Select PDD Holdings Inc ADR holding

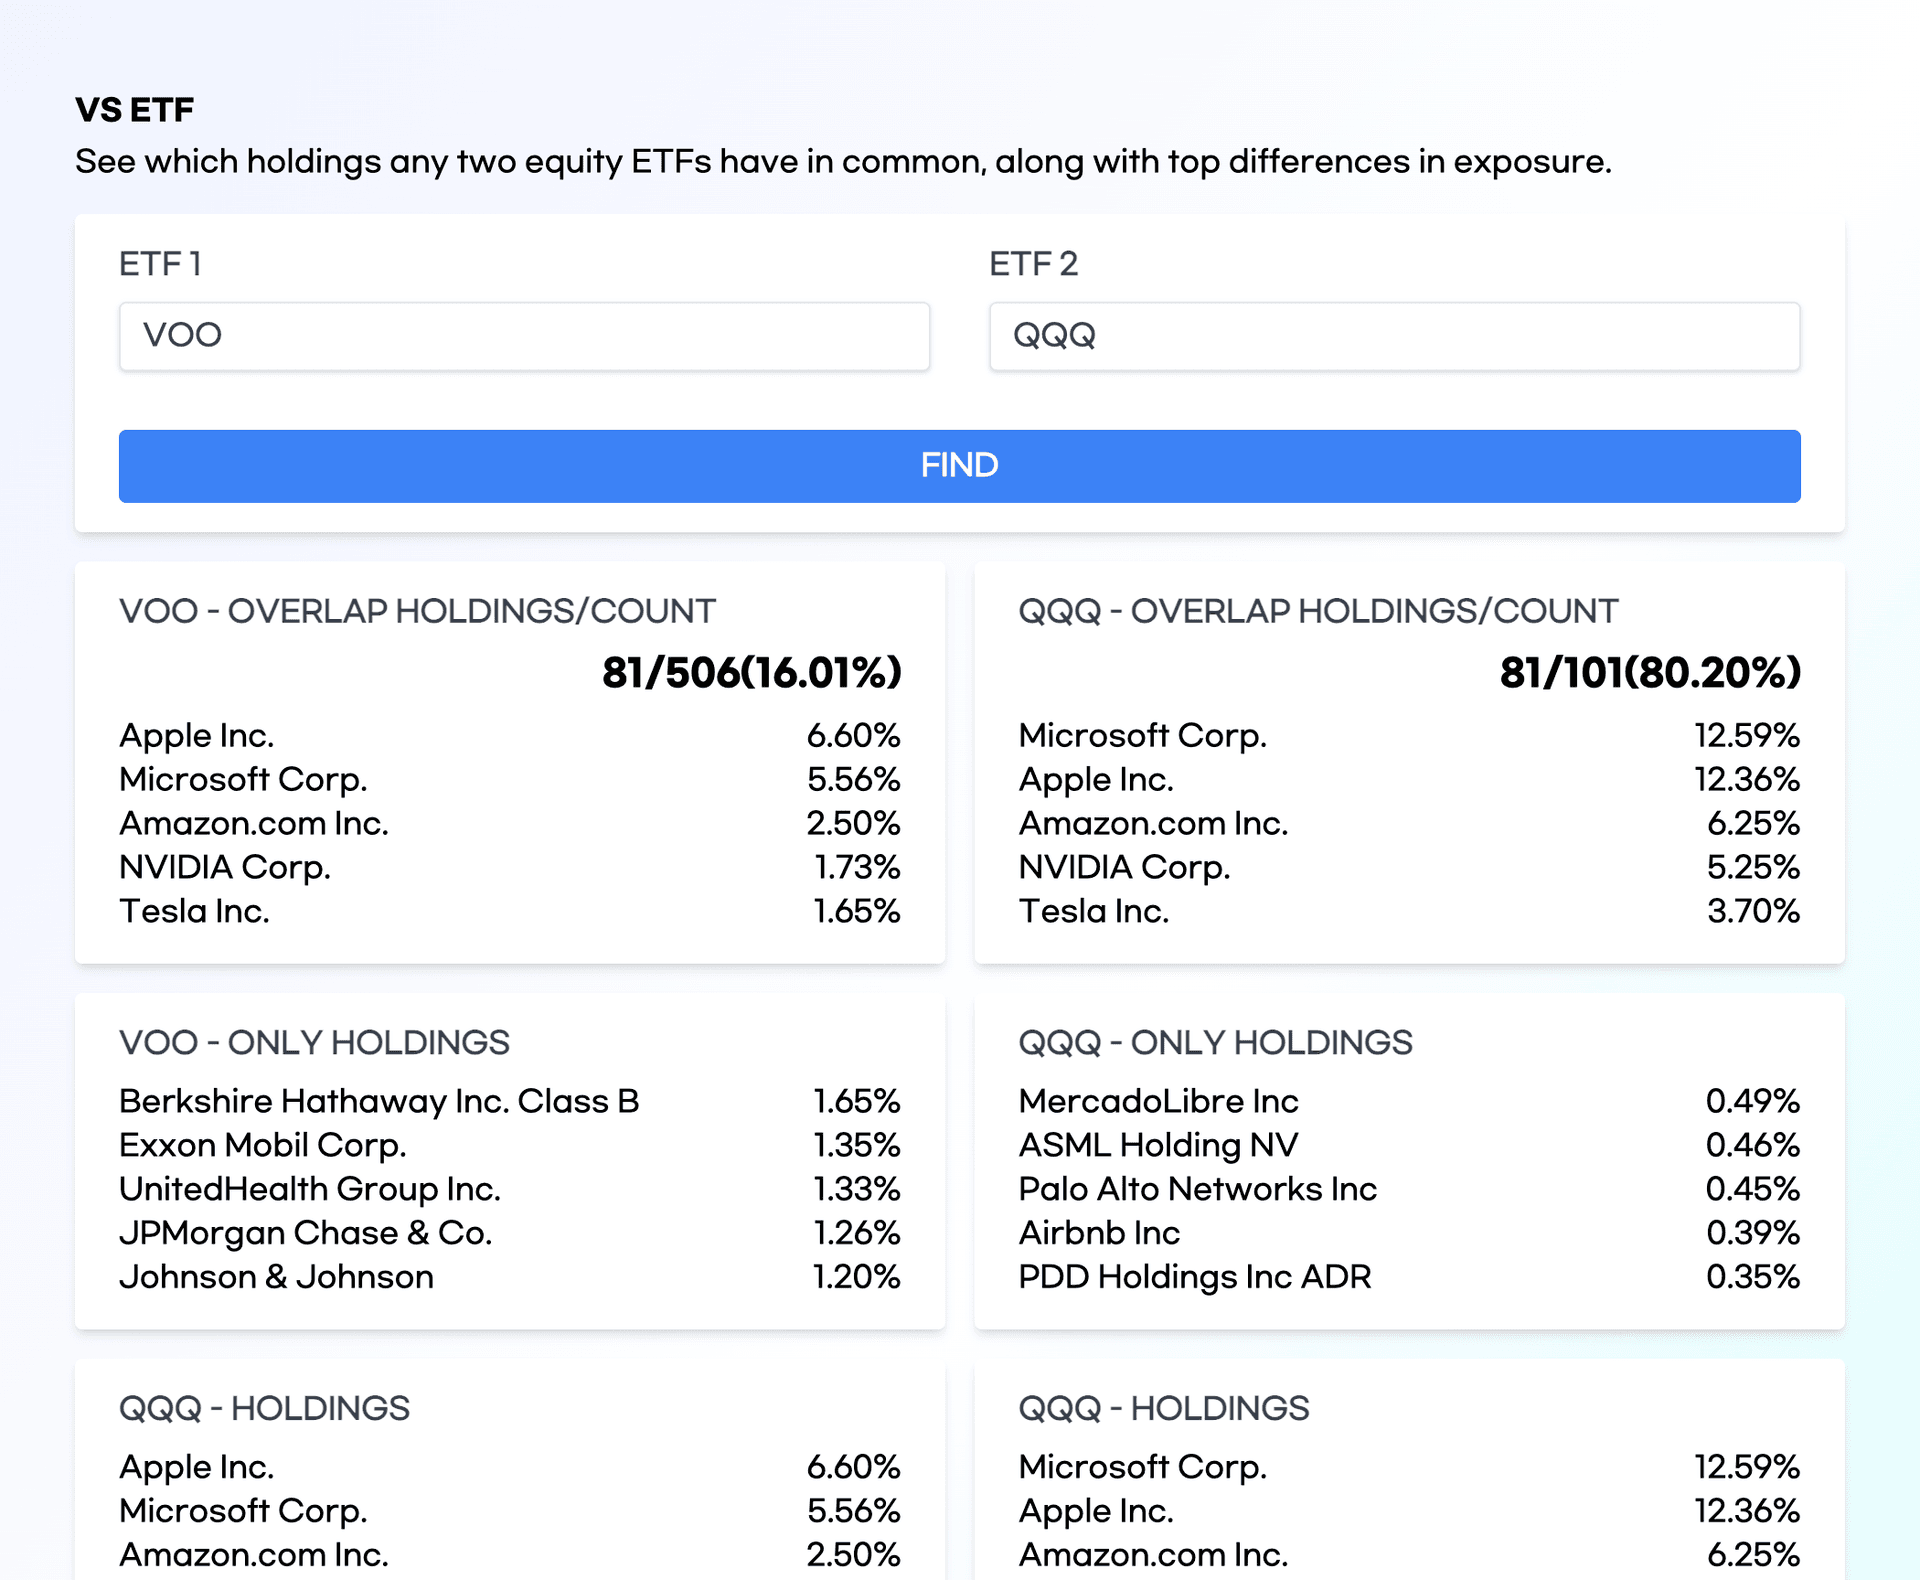coord(1195,1277)
